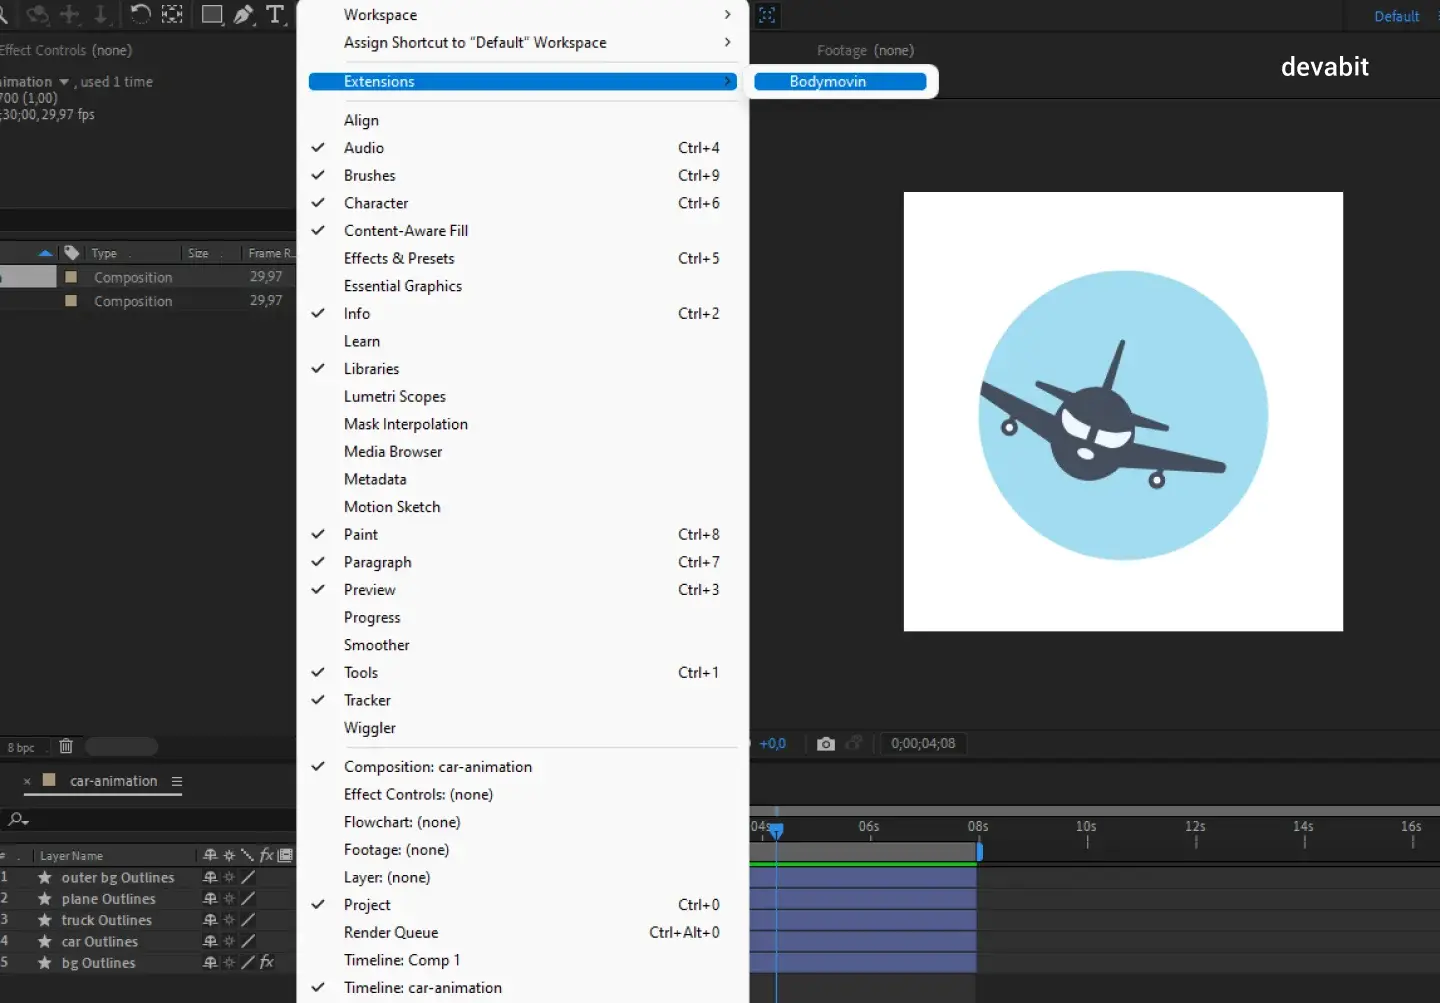Click the label color swatch of first Composition
This screenshot has height=1003, width=1440.
point(71,277)
